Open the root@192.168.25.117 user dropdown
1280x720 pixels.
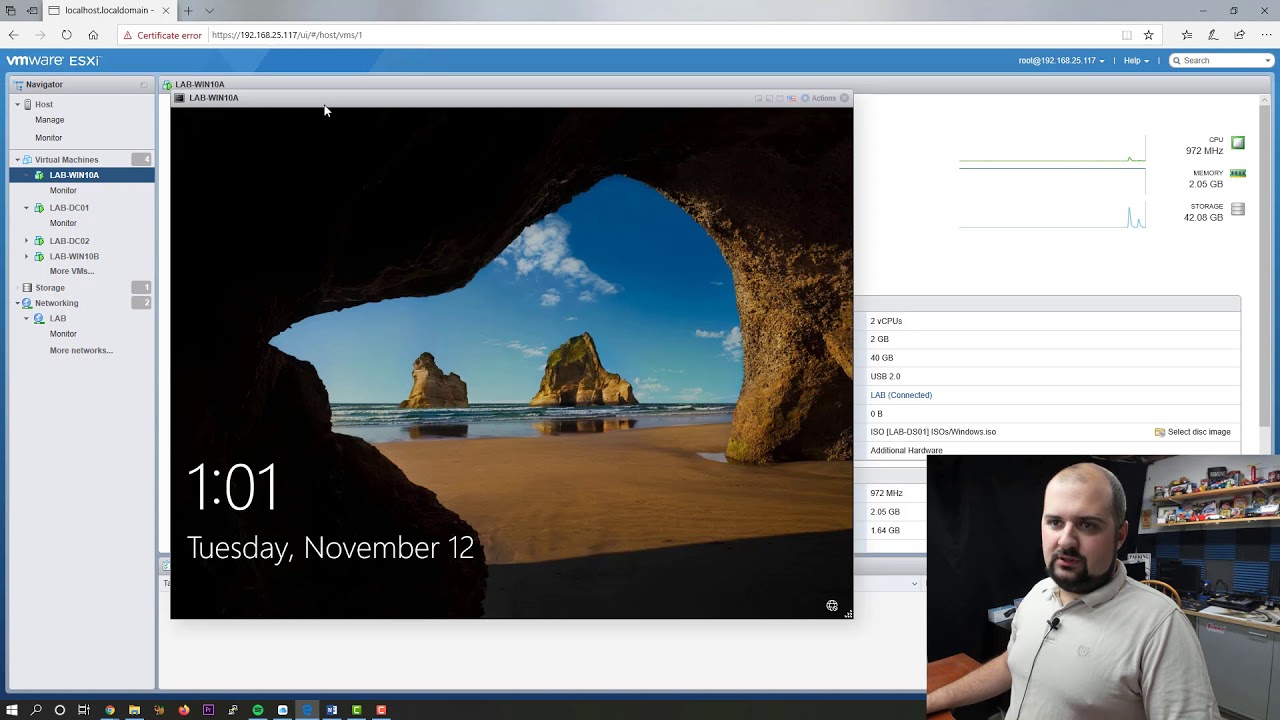point(1061,61)
